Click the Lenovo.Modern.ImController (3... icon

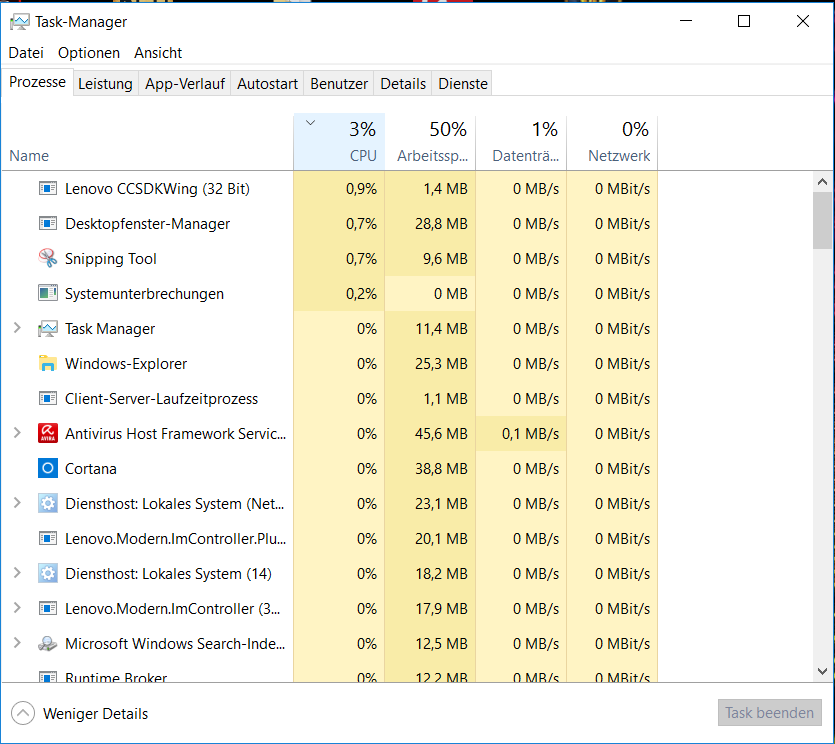coord(48,609)
